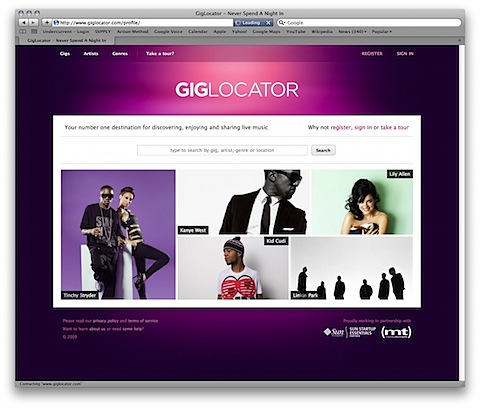The image size is (480, 408).
Task: Follow the SIGN IN header link
Action: 405,53
